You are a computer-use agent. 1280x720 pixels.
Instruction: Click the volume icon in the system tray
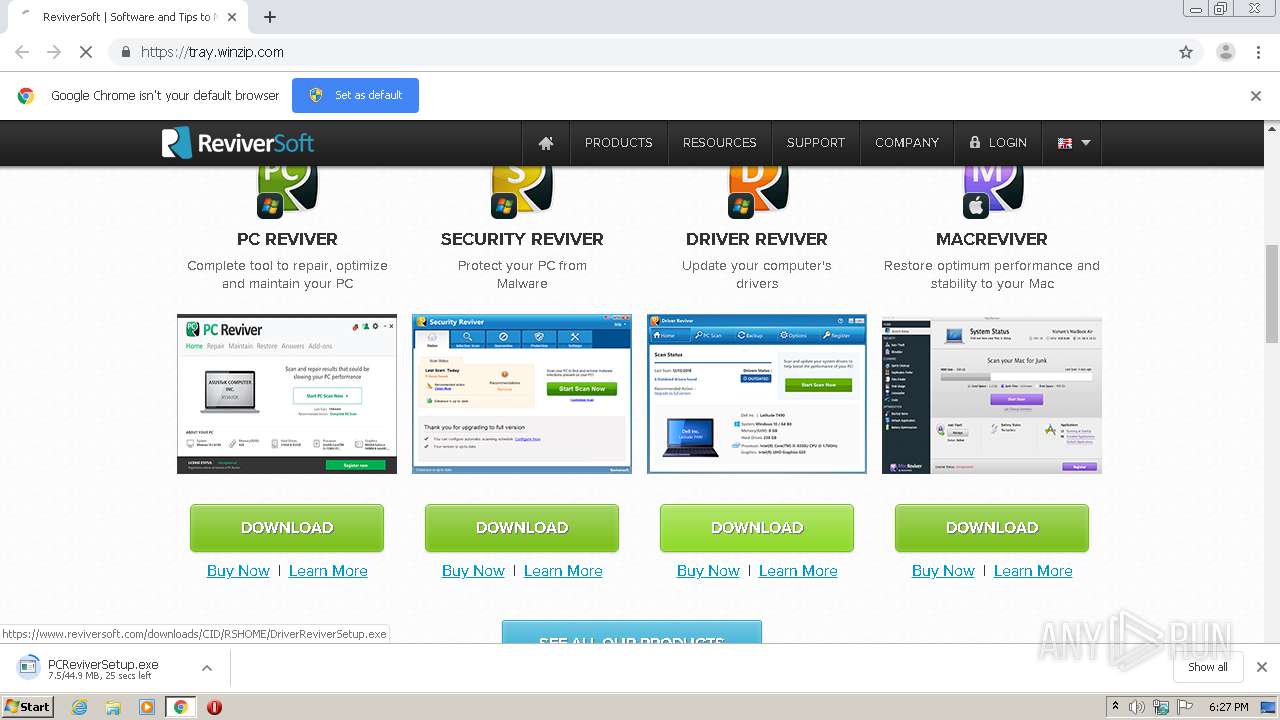(1137, 707)
